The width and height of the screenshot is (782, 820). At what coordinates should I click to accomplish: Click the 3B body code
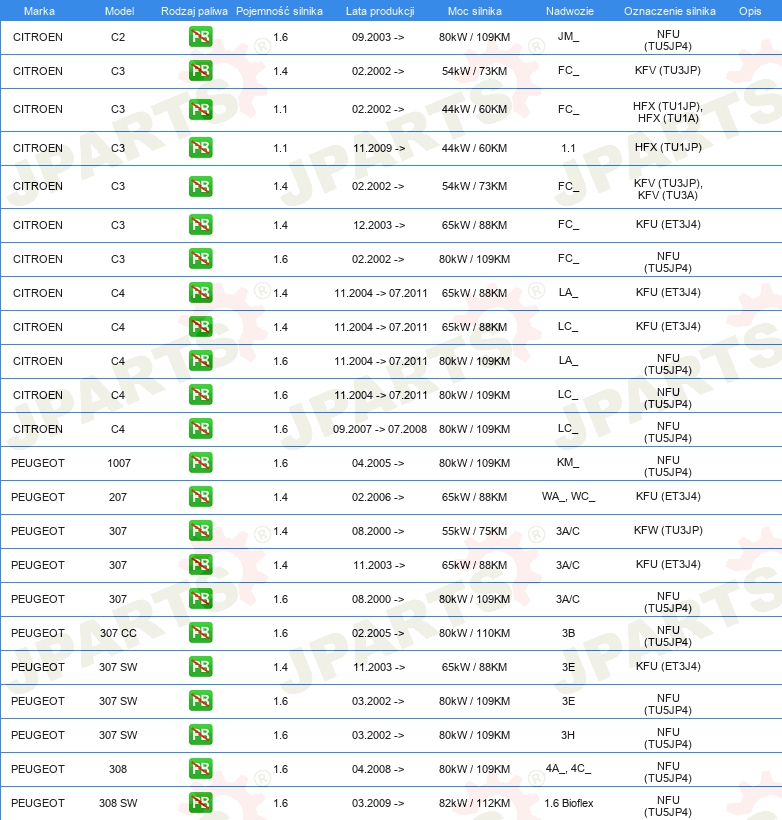coord(569,633)
